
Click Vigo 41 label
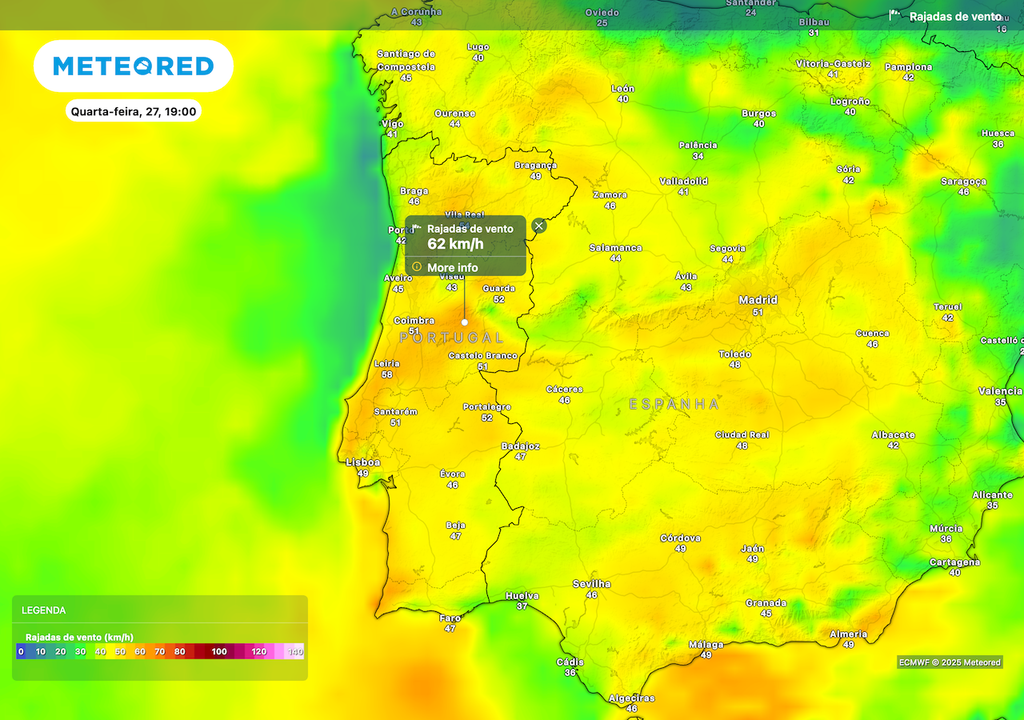tap(392, 129)
